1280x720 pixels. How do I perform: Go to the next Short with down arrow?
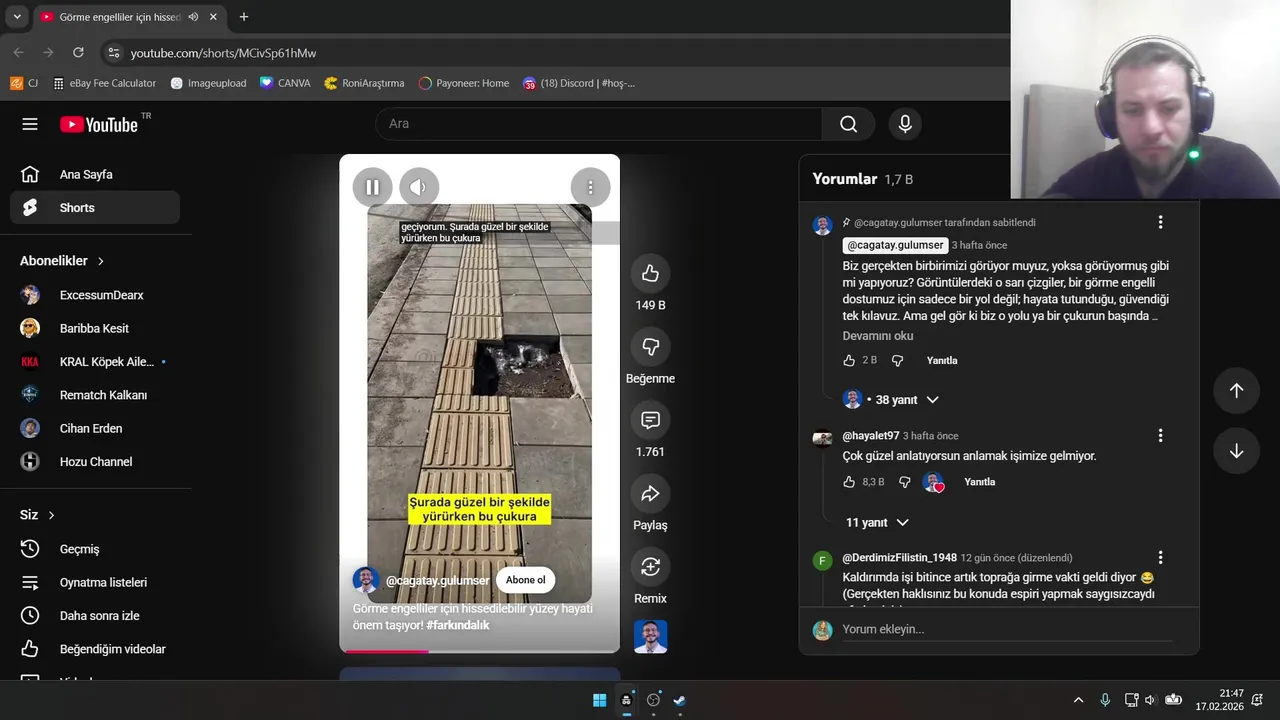pyautogui.click(x=1236, y=451)
